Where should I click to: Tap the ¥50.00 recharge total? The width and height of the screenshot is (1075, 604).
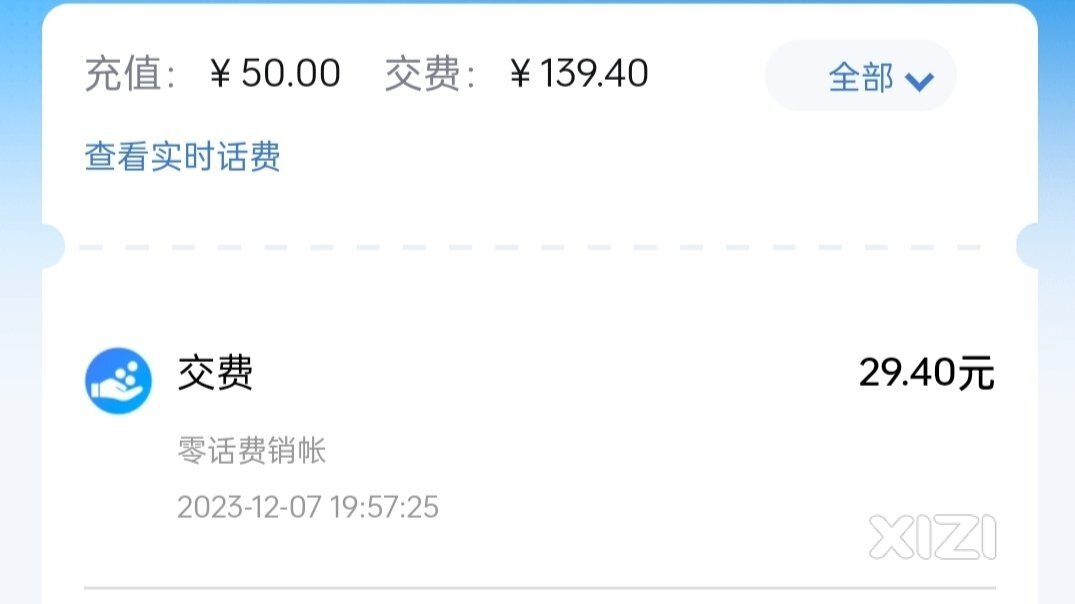tap(275, 73)
